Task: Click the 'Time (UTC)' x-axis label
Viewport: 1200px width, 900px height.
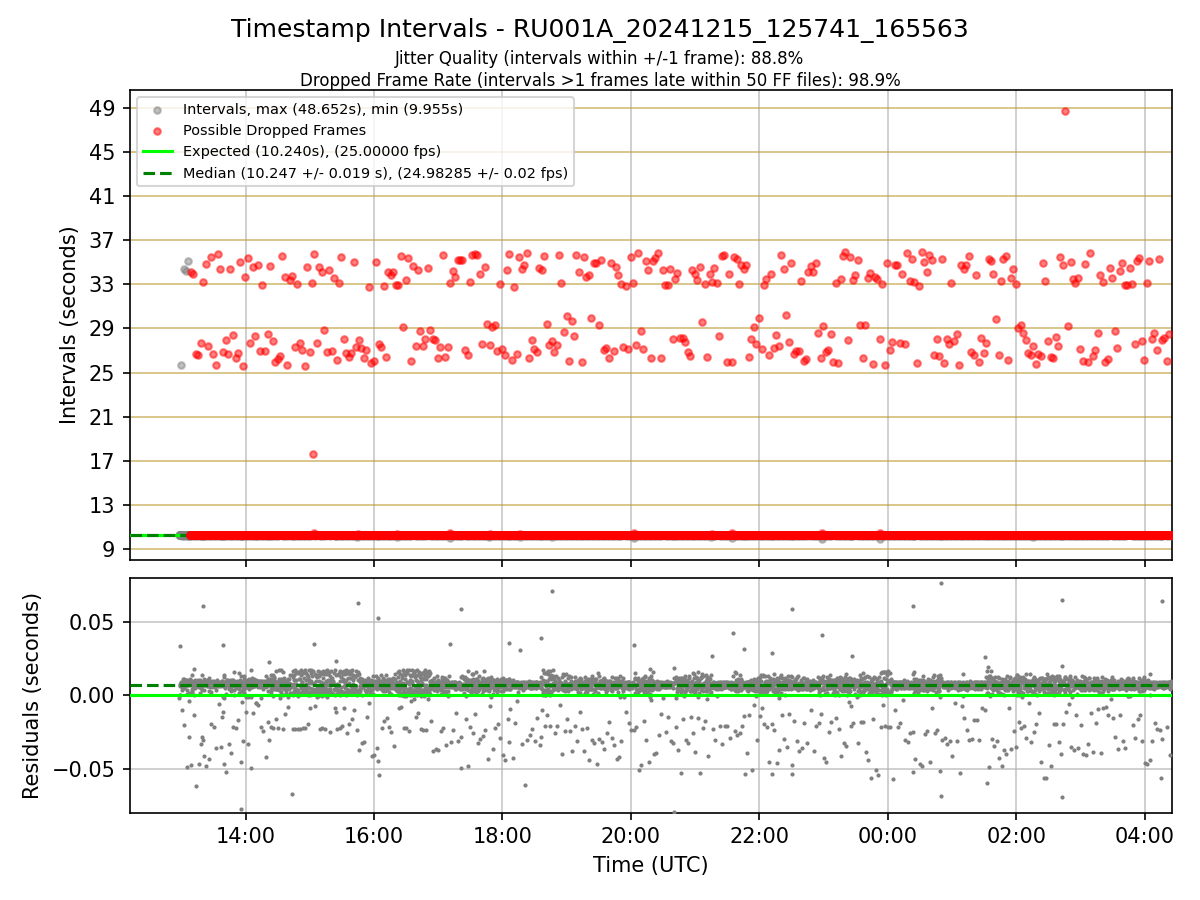Action: click(650, 865)
